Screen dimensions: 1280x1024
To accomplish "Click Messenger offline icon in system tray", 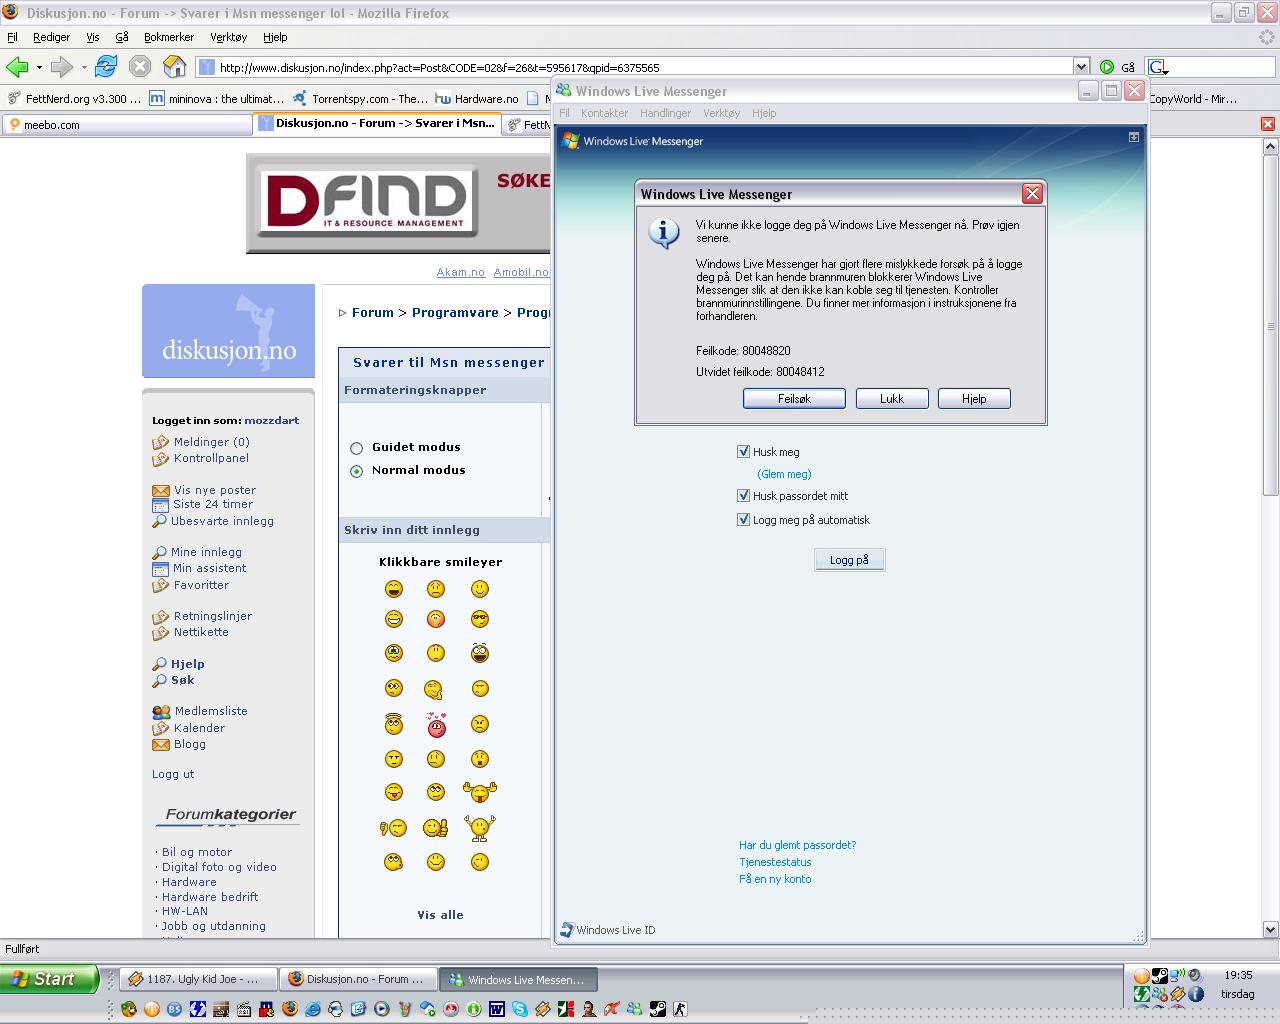I will click(x=1160, y=994).
